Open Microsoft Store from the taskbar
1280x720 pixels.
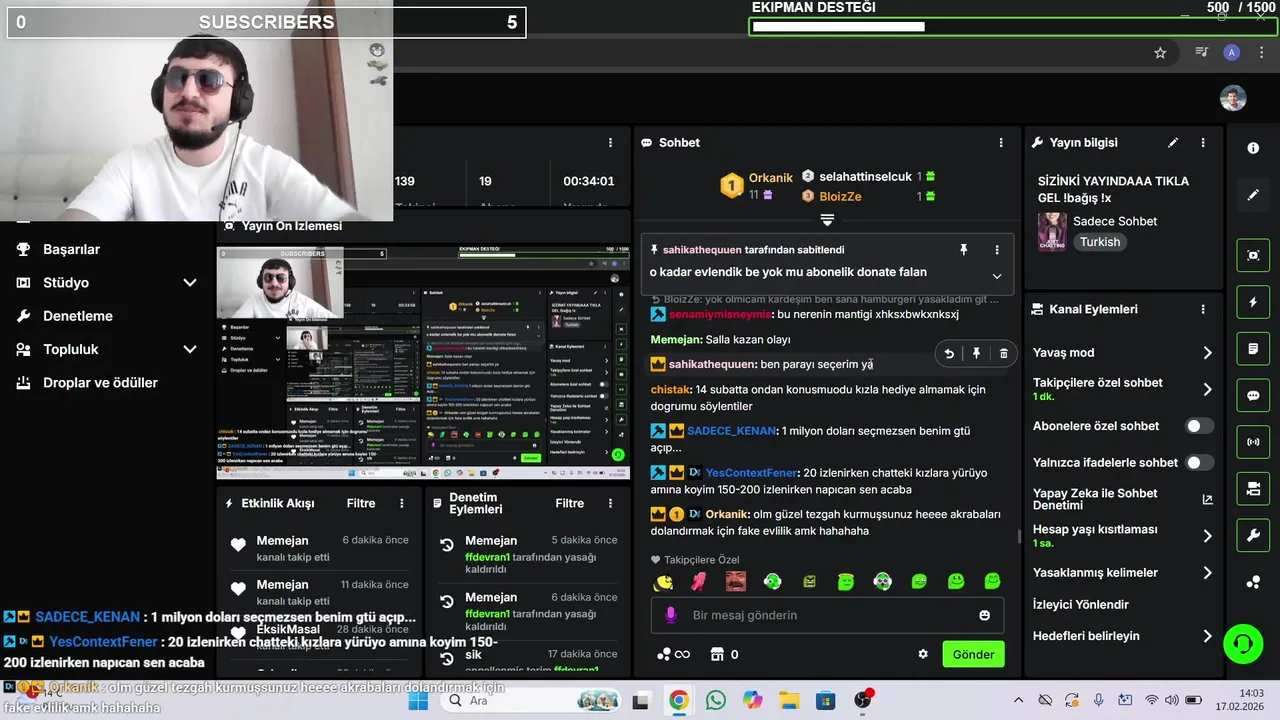pyautogui.click(x=826, y=701)
